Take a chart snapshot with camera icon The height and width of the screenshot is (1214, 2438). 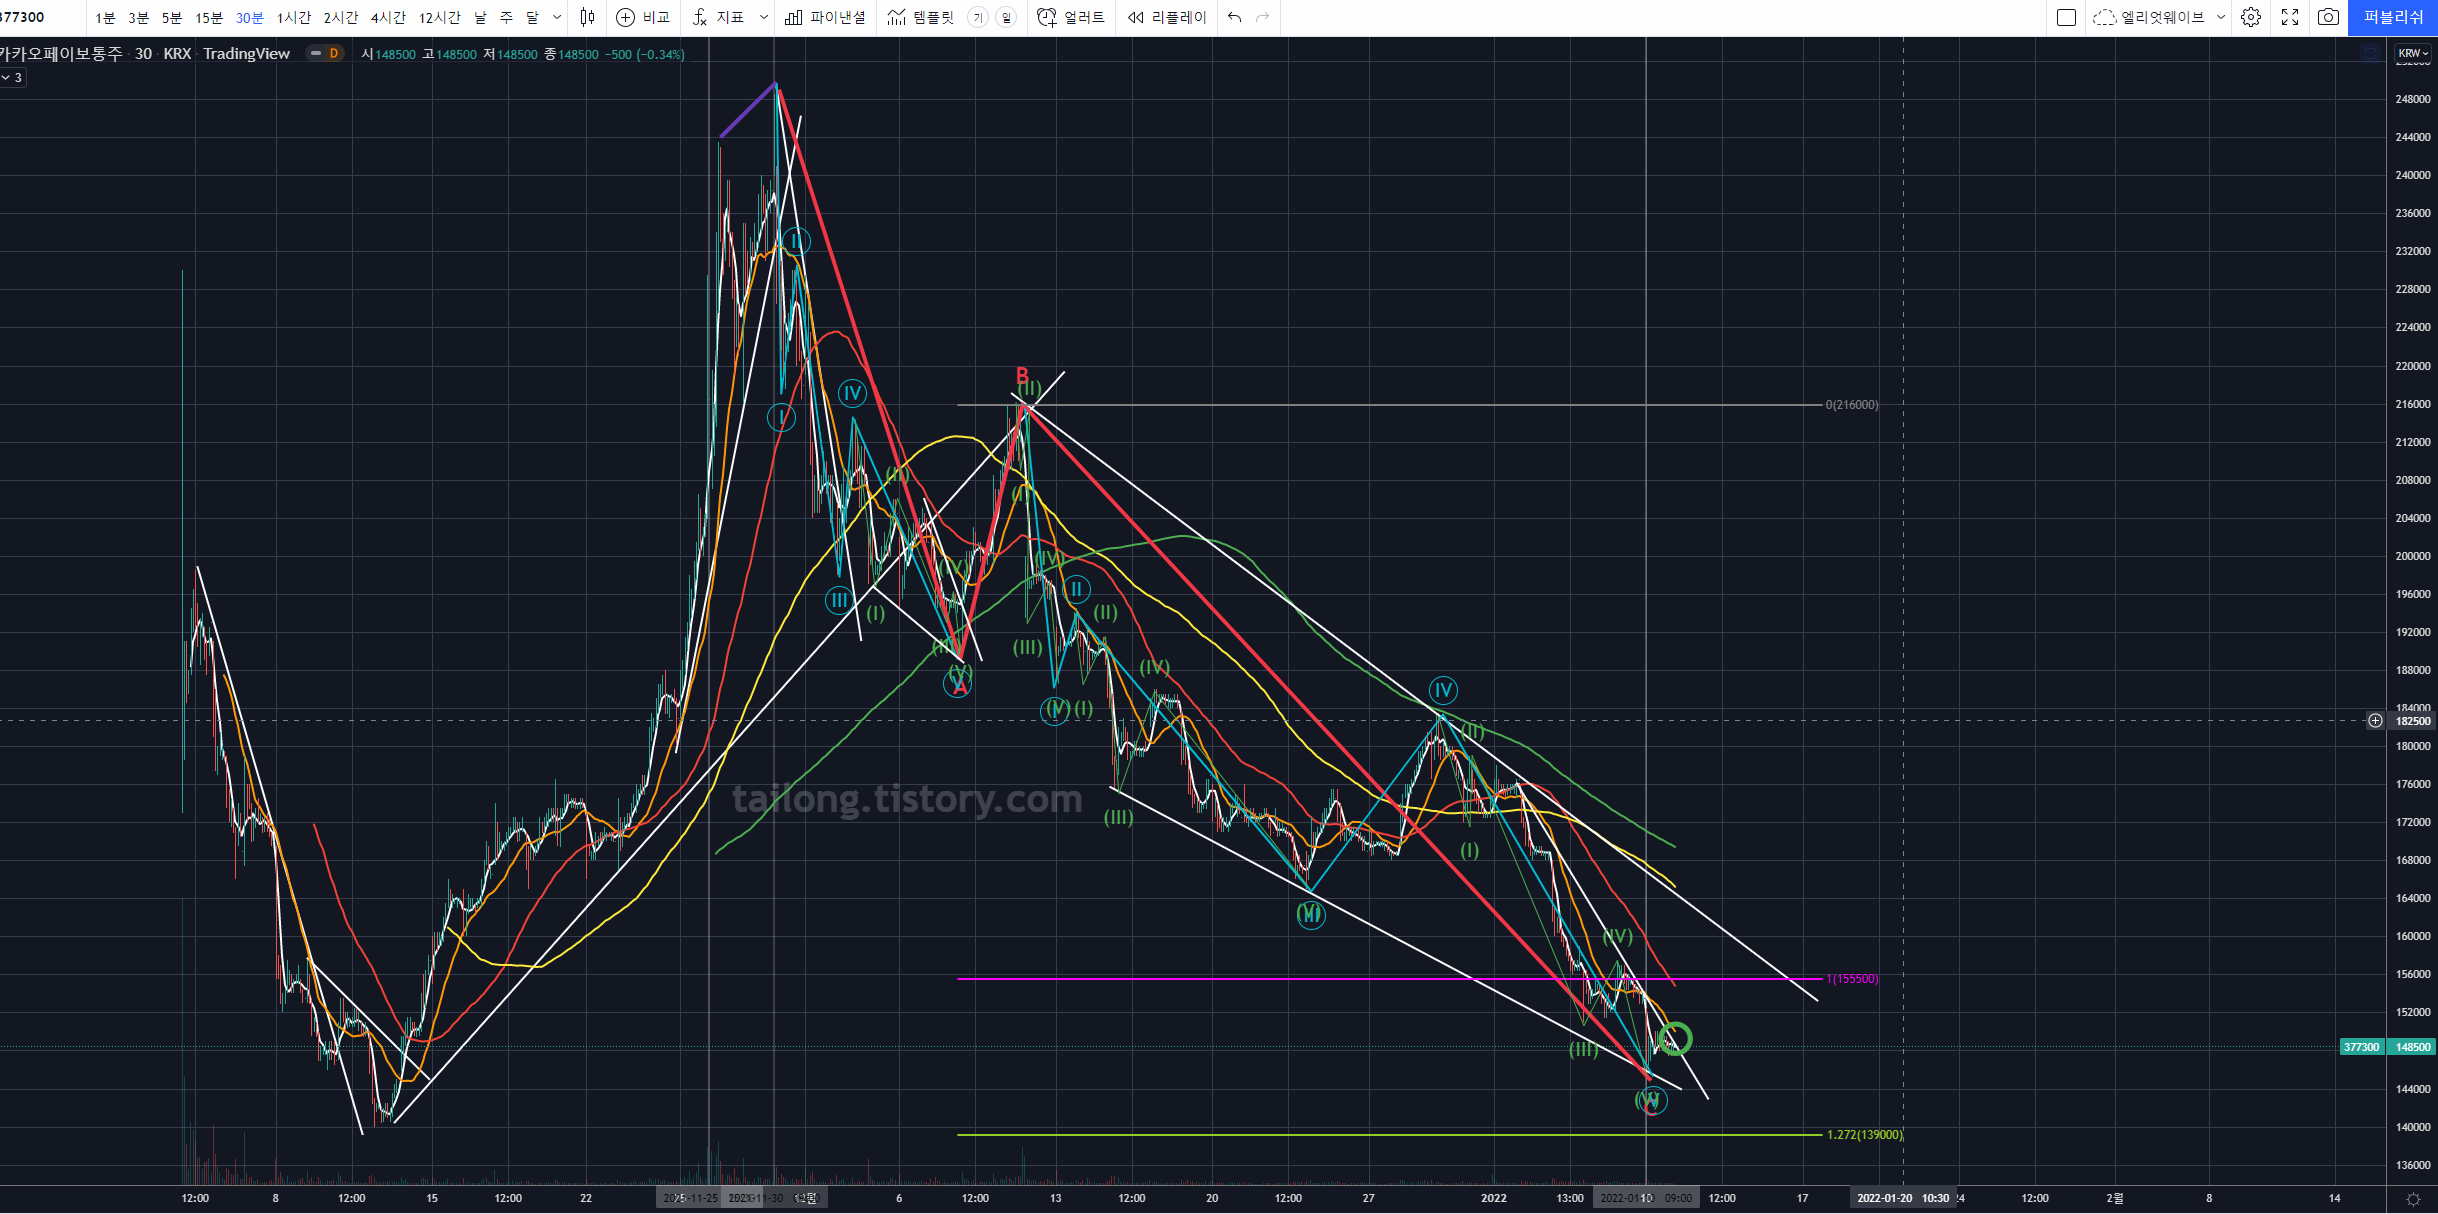coord(2328,17)
